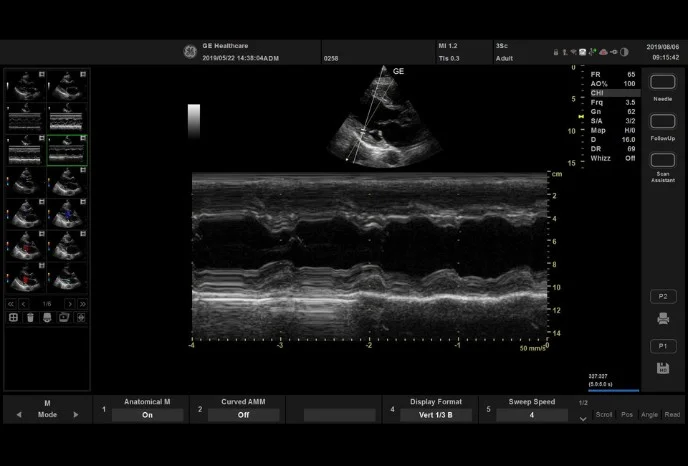Toggle Curved AMM Off setting
The height and width of the screenshot is (466, 688).
tap(243, 414)
